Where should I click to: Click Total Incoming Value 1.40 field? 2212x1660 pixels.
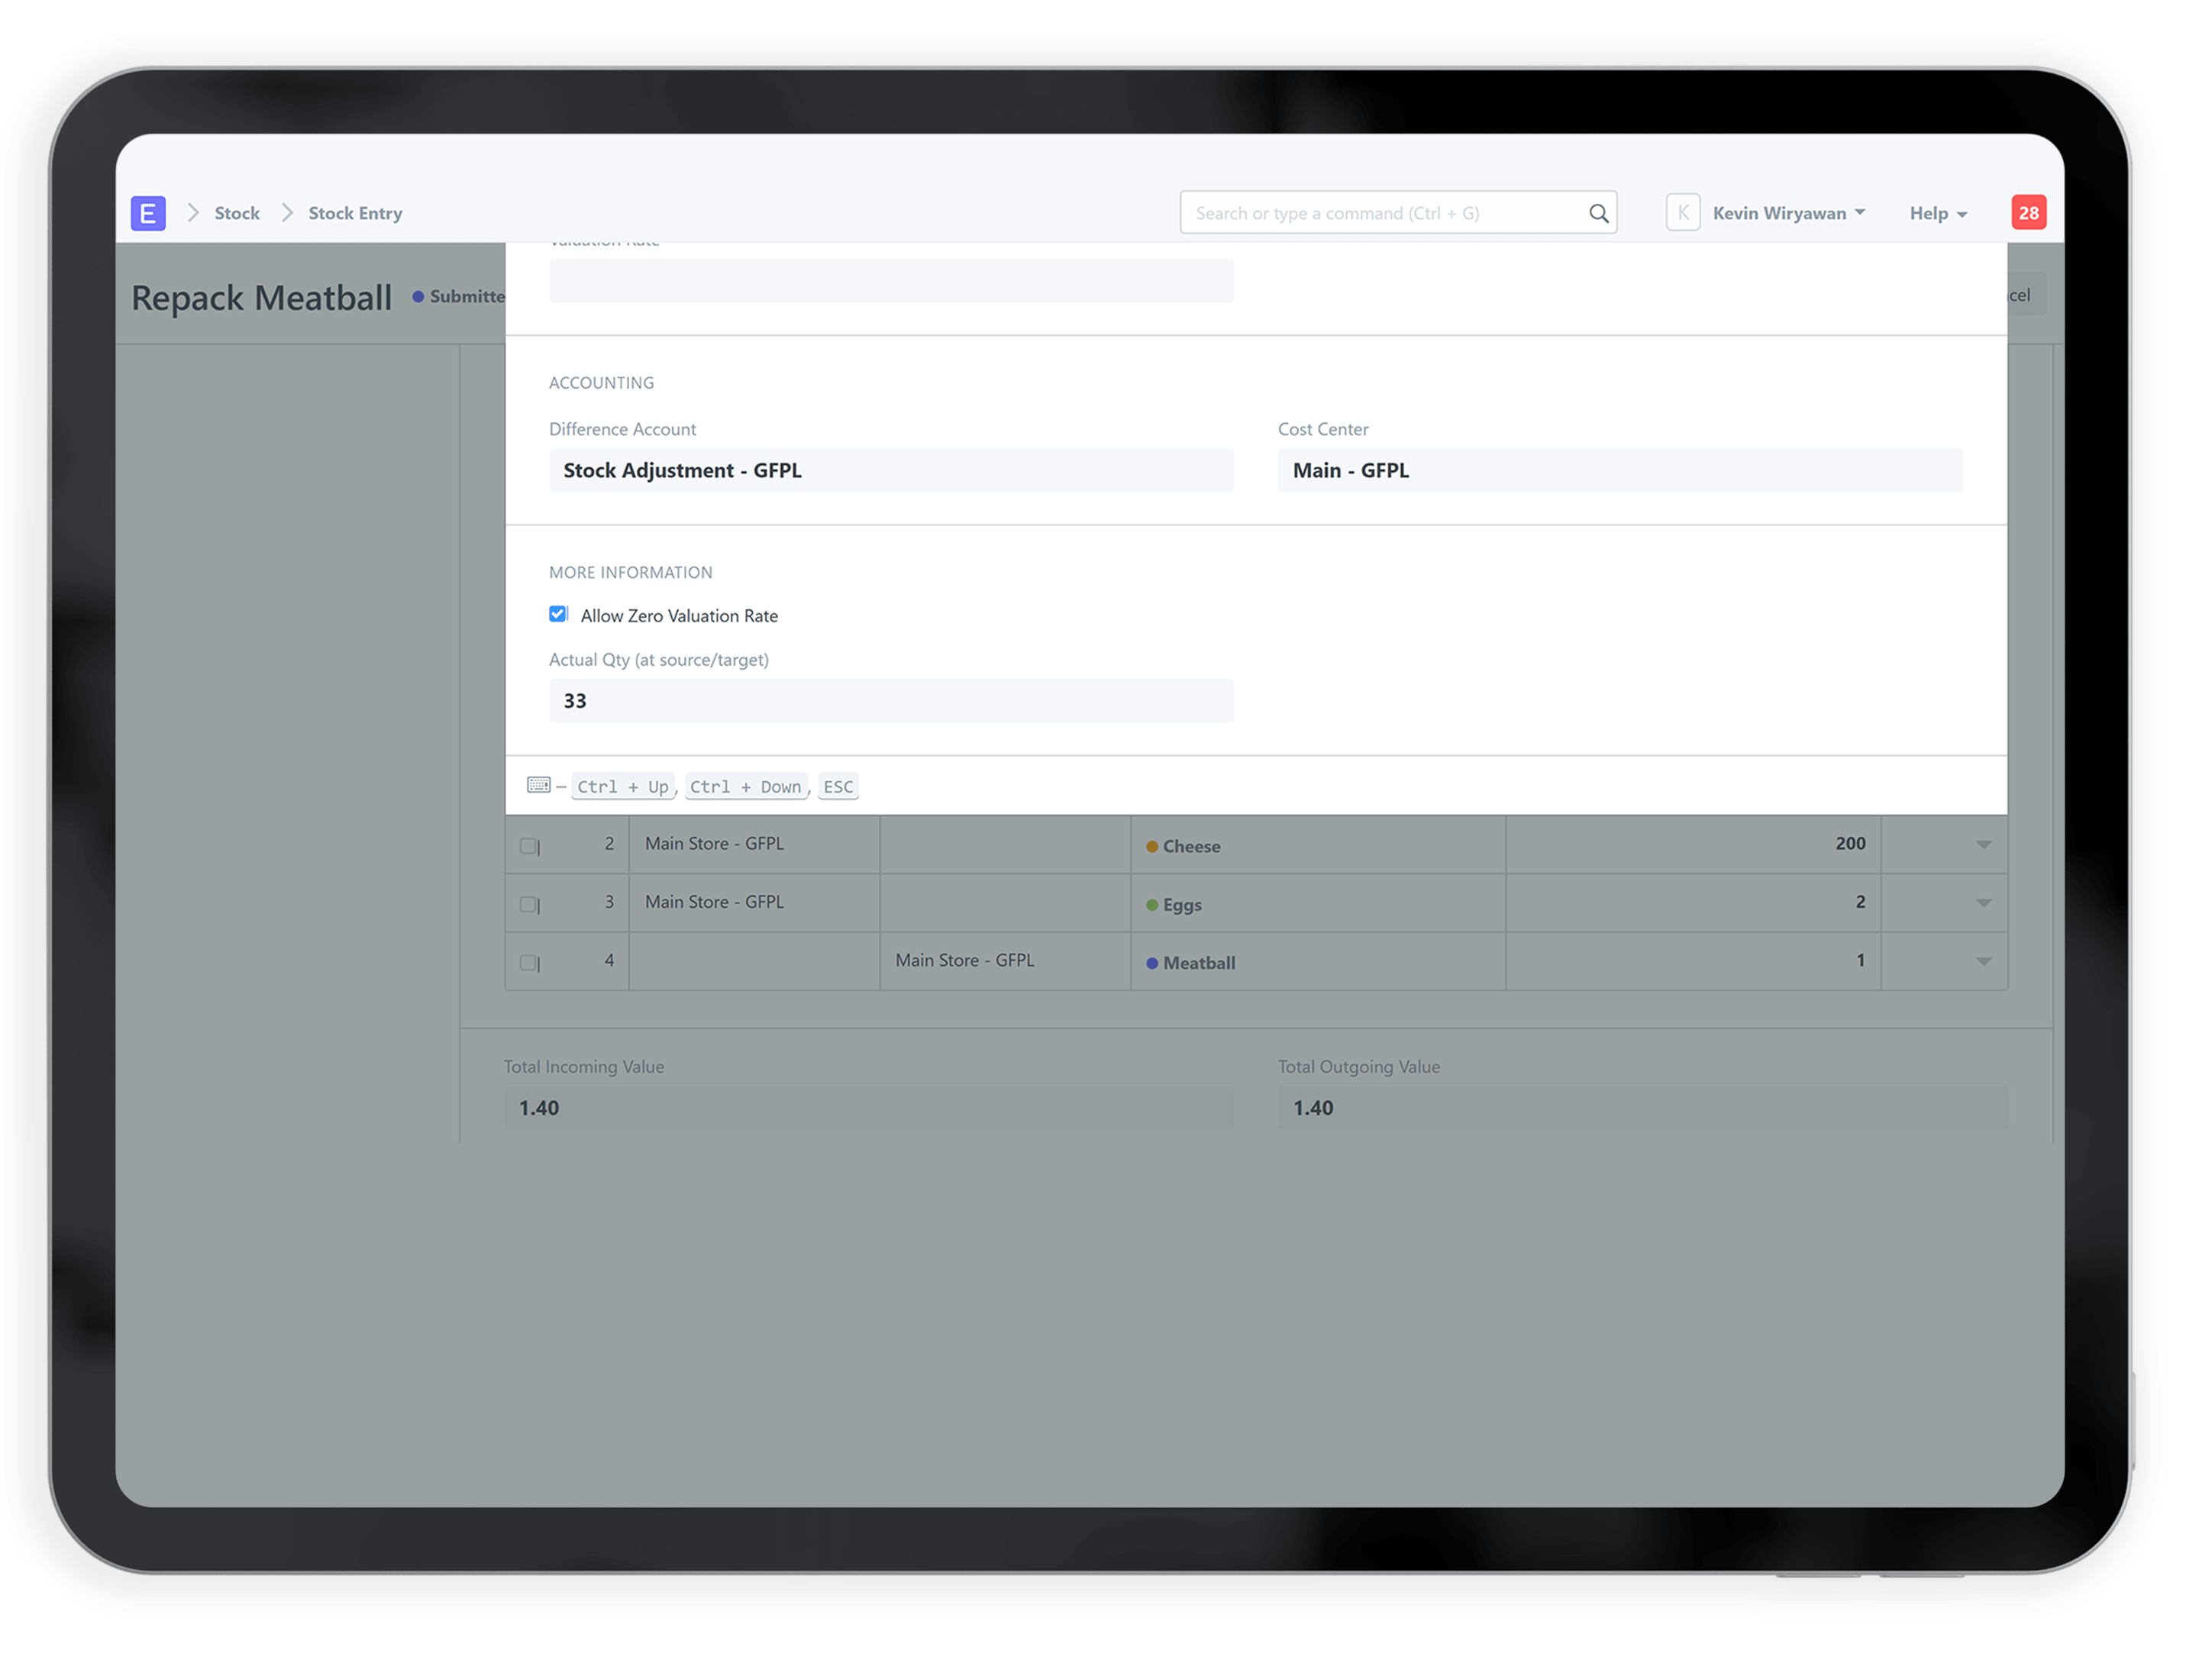(x=868, y=1108)
